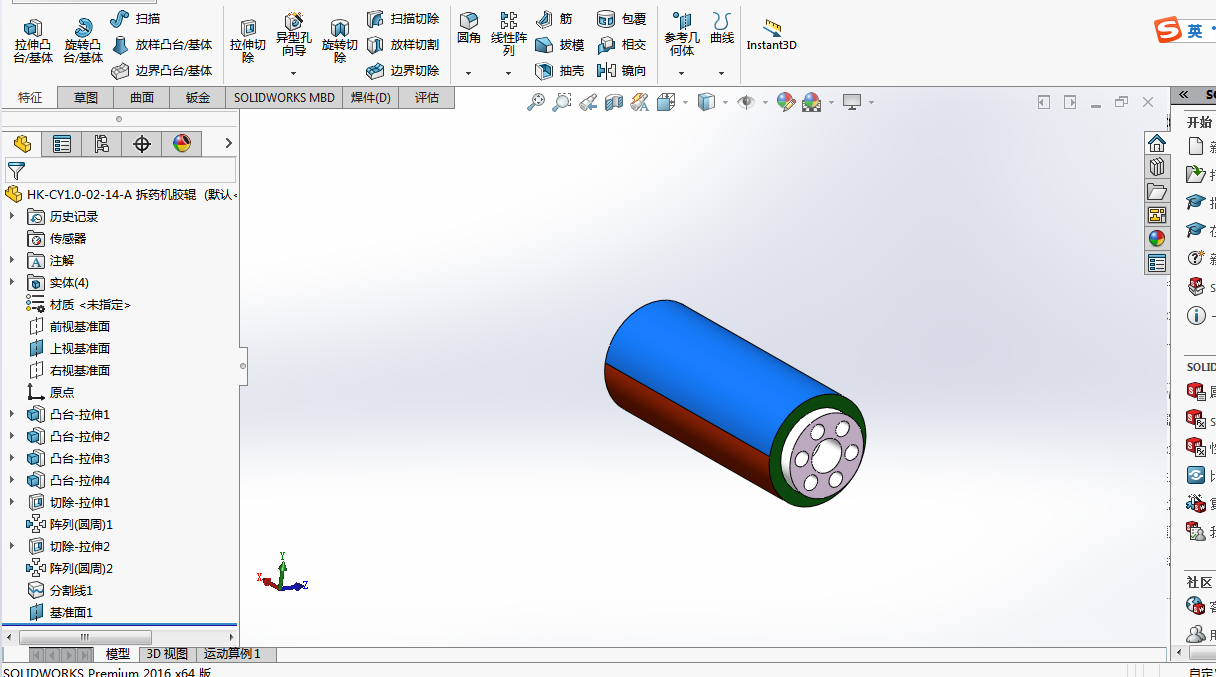Open the File Explorer folder icon in task pane
The image size is (1216, 677).
[x=1157, y=191]
